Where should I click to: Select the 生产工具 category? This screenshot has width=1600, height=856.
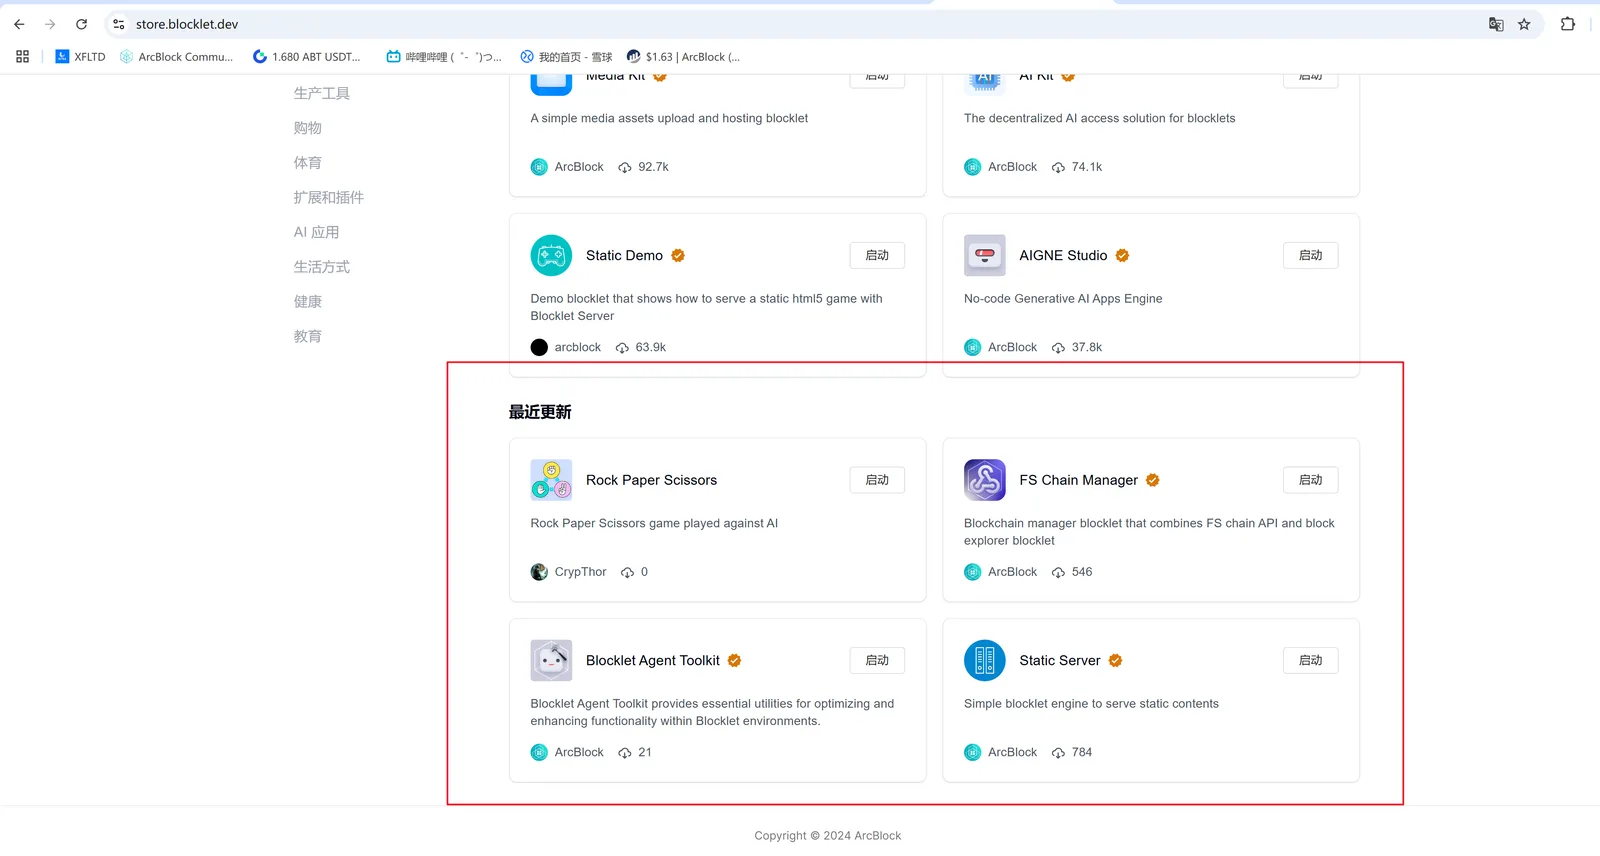(x=322, y=93)
